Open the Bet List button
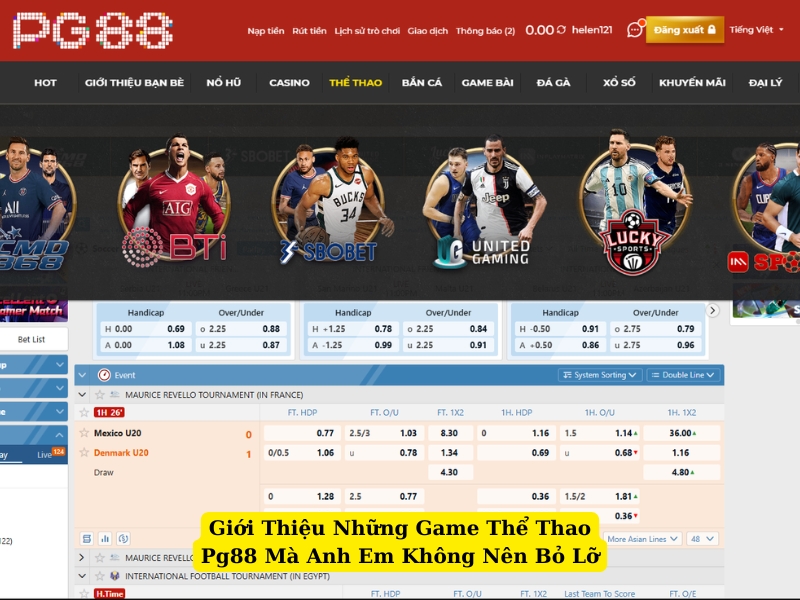Screen dimensions: 800x600 [x=32, y=339]
